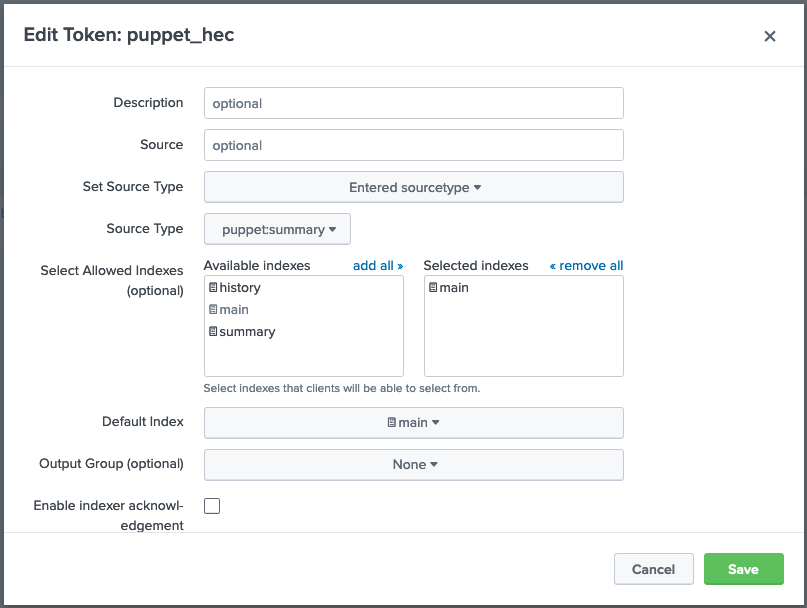
Task: Enable indexer acknowledgement
Action: (x=211, y=505)
